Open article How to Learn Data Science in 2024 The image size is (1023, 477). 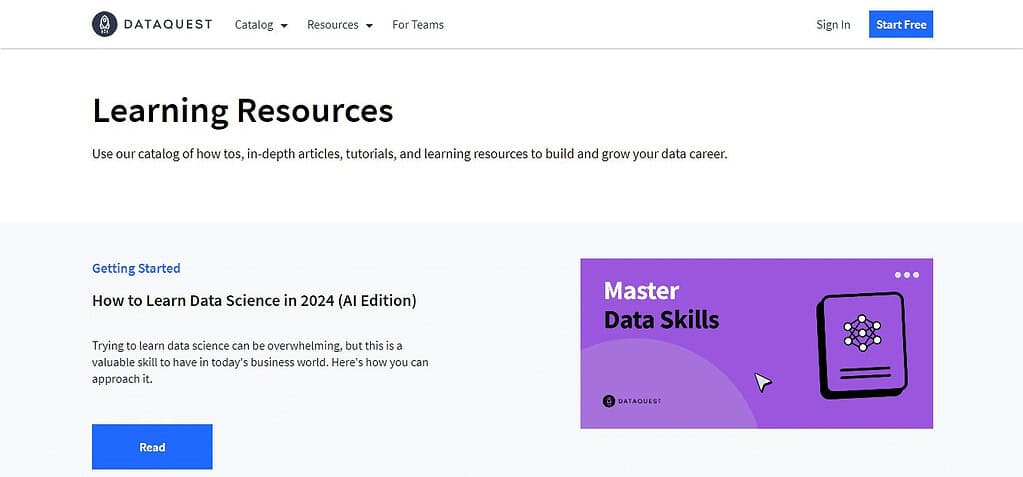[x=254, y=301]
